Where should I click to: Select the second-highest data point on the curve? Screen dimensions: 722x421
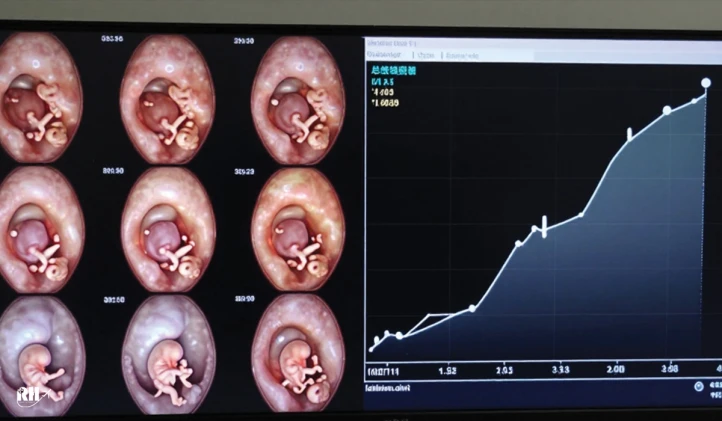click(667, 110)
